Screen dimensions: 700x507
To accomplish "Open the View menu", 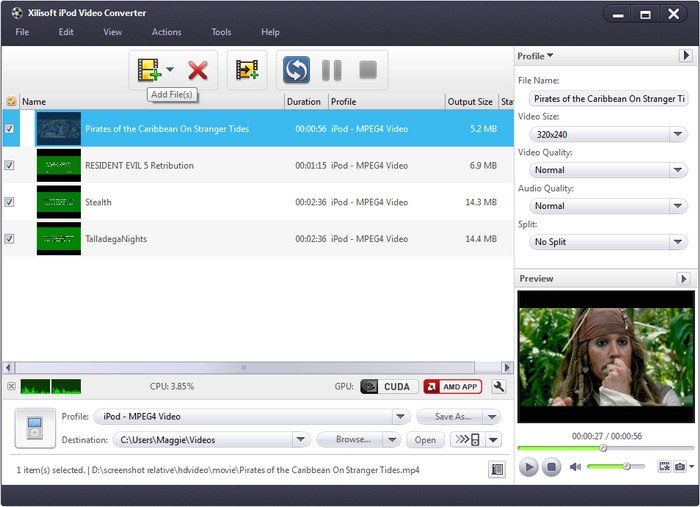I will tap(112, 32).
